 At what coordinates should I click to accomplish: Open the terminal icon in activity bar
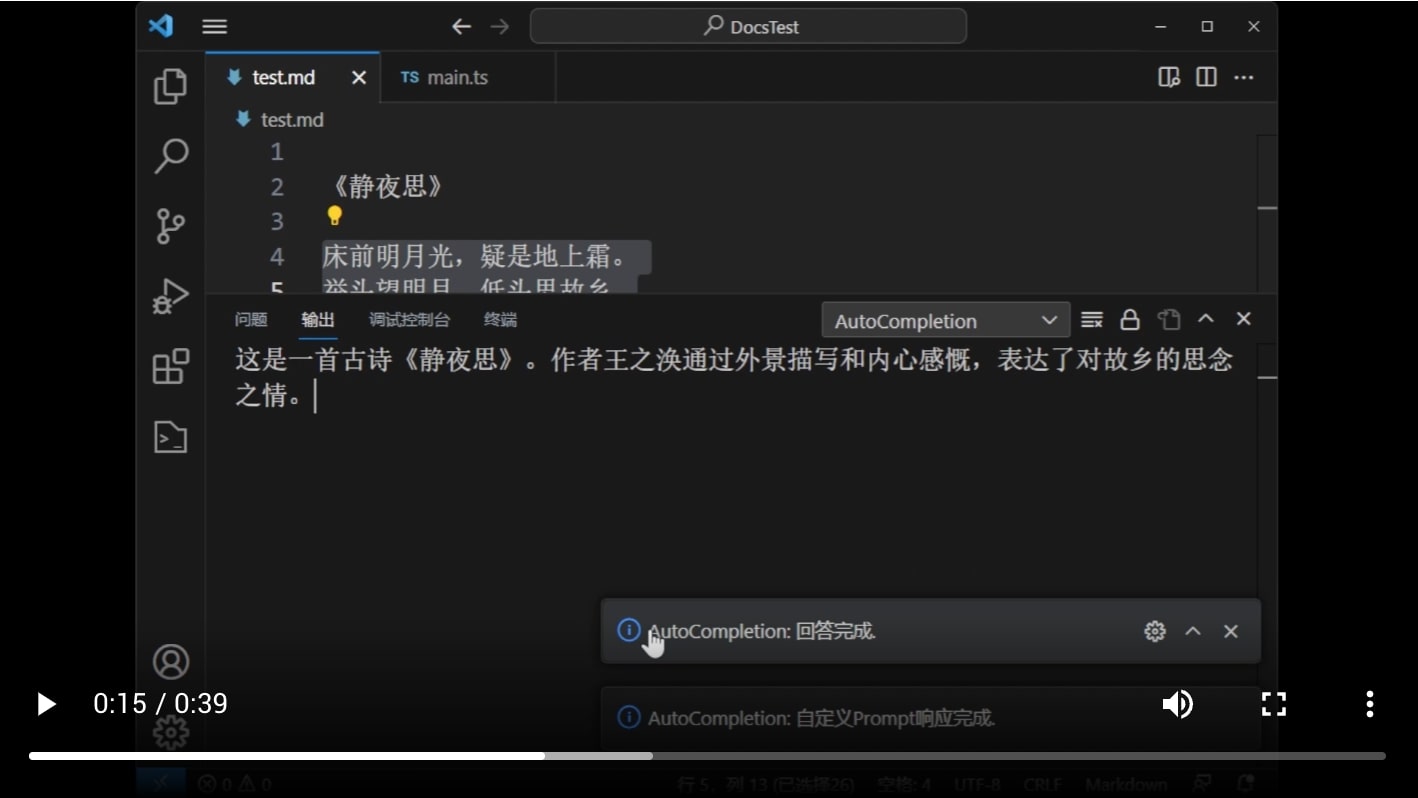(x=170, y=437)
